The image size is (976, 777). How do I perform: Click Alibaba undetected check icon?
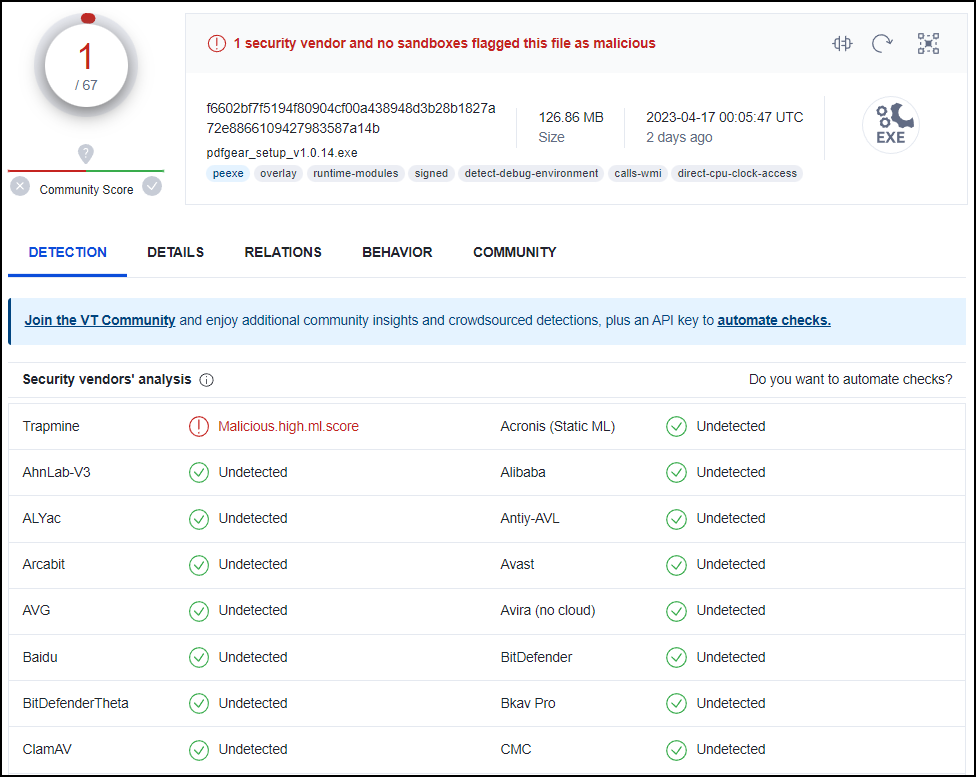point(676,473)
